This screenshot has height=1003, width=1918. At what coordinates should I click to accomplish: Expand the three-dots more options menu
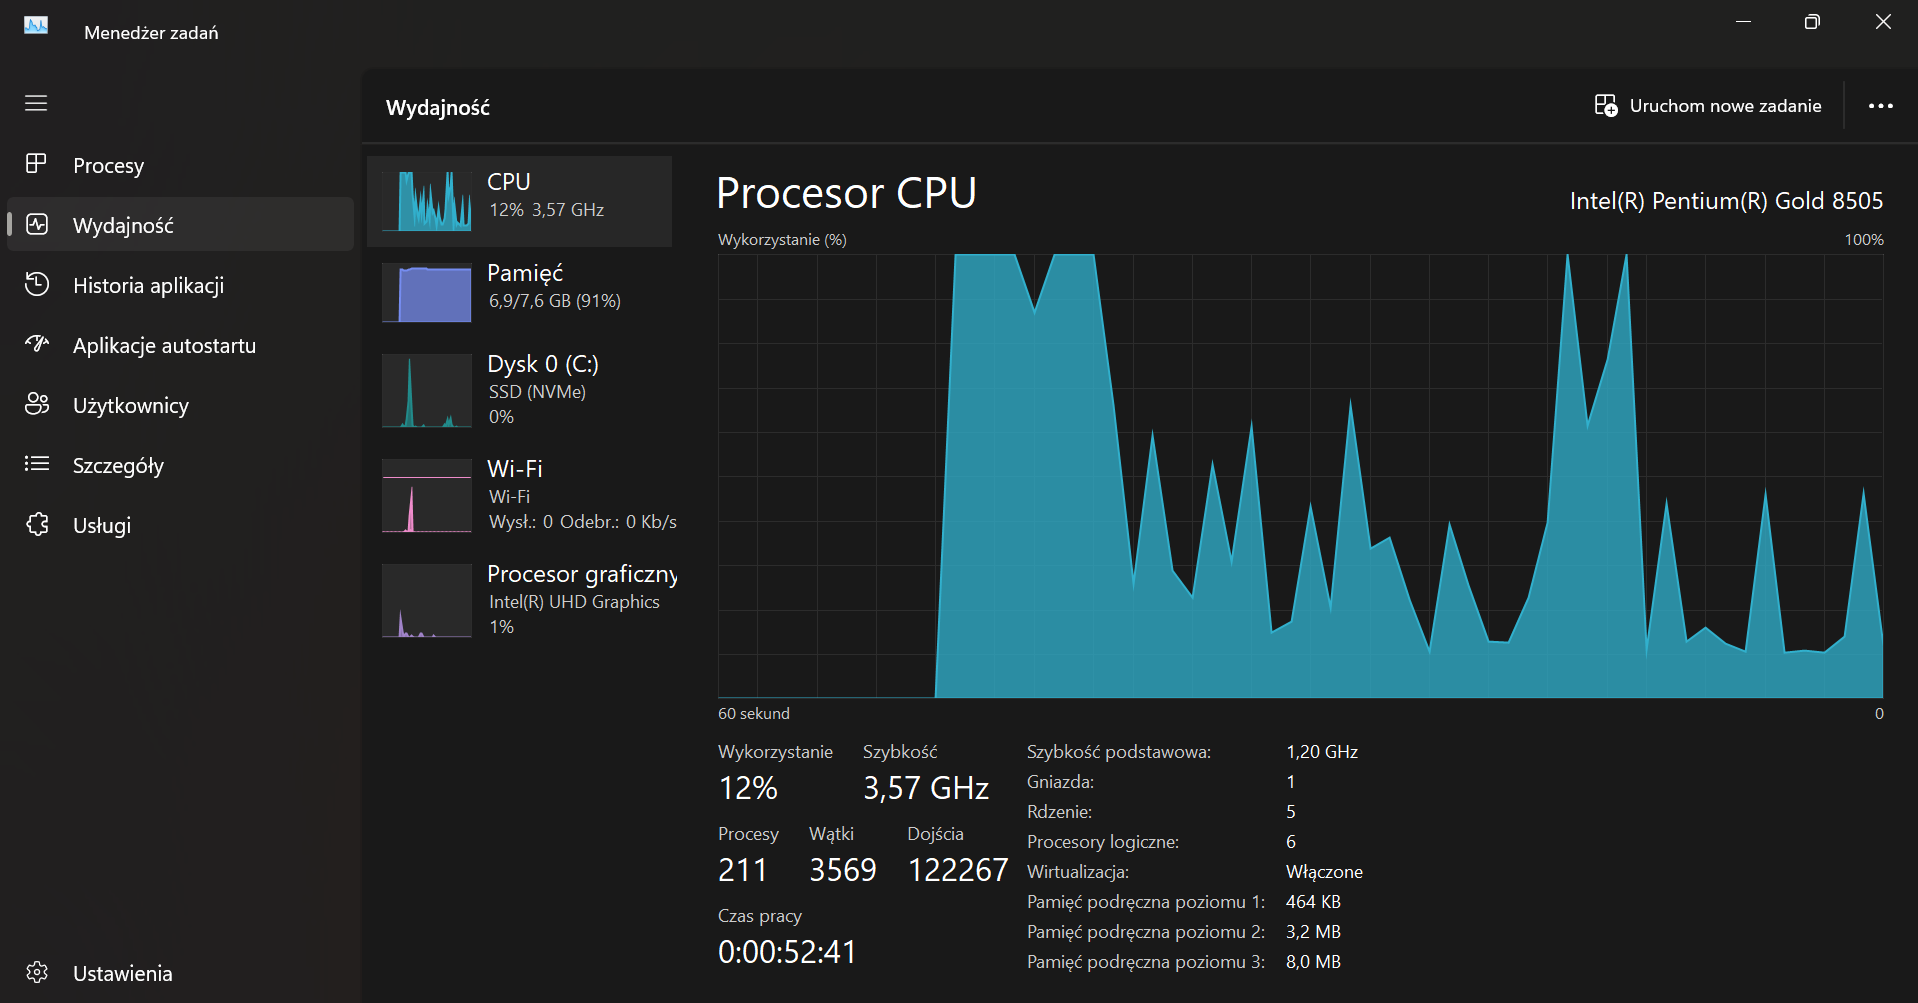(x=1880, y=106)
